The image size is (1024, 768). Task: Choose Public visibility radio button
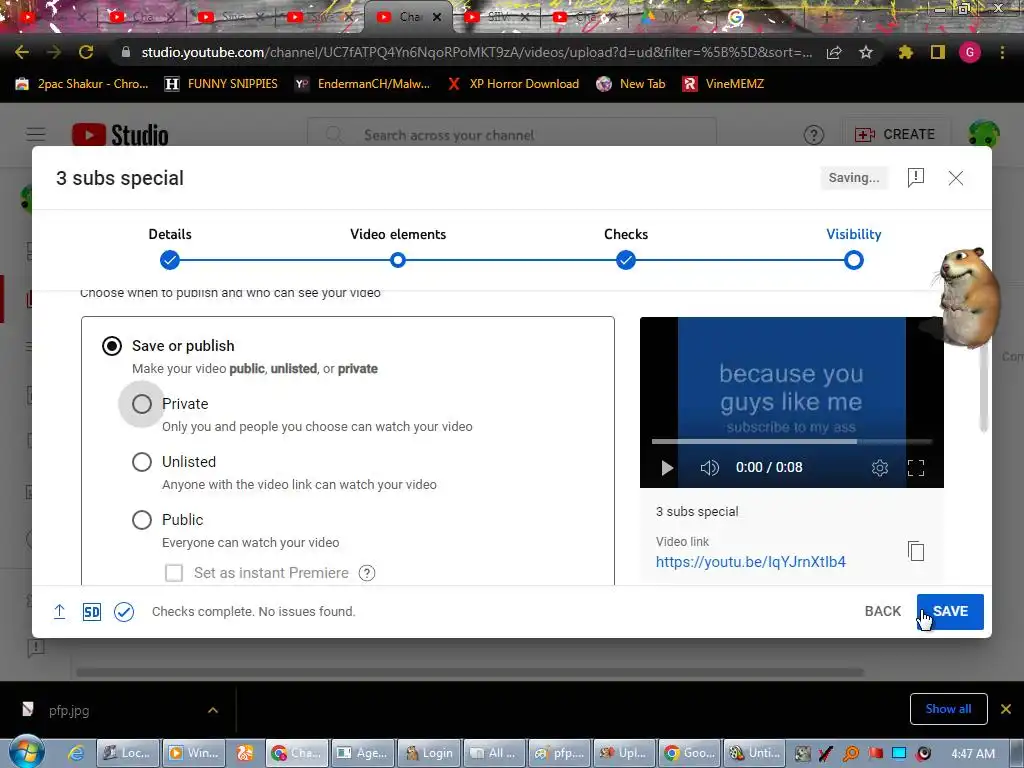(x=142, y=520)
